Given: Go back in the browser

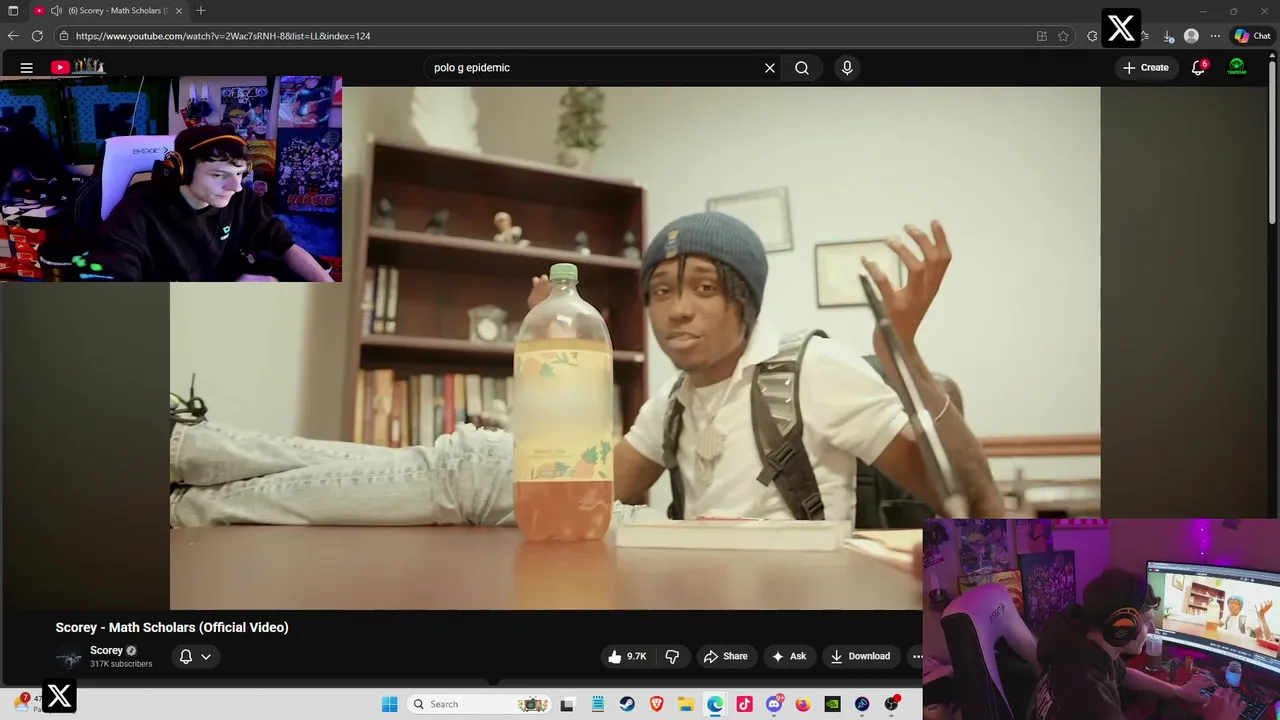Looking at the screenshot, I should 13,36.
